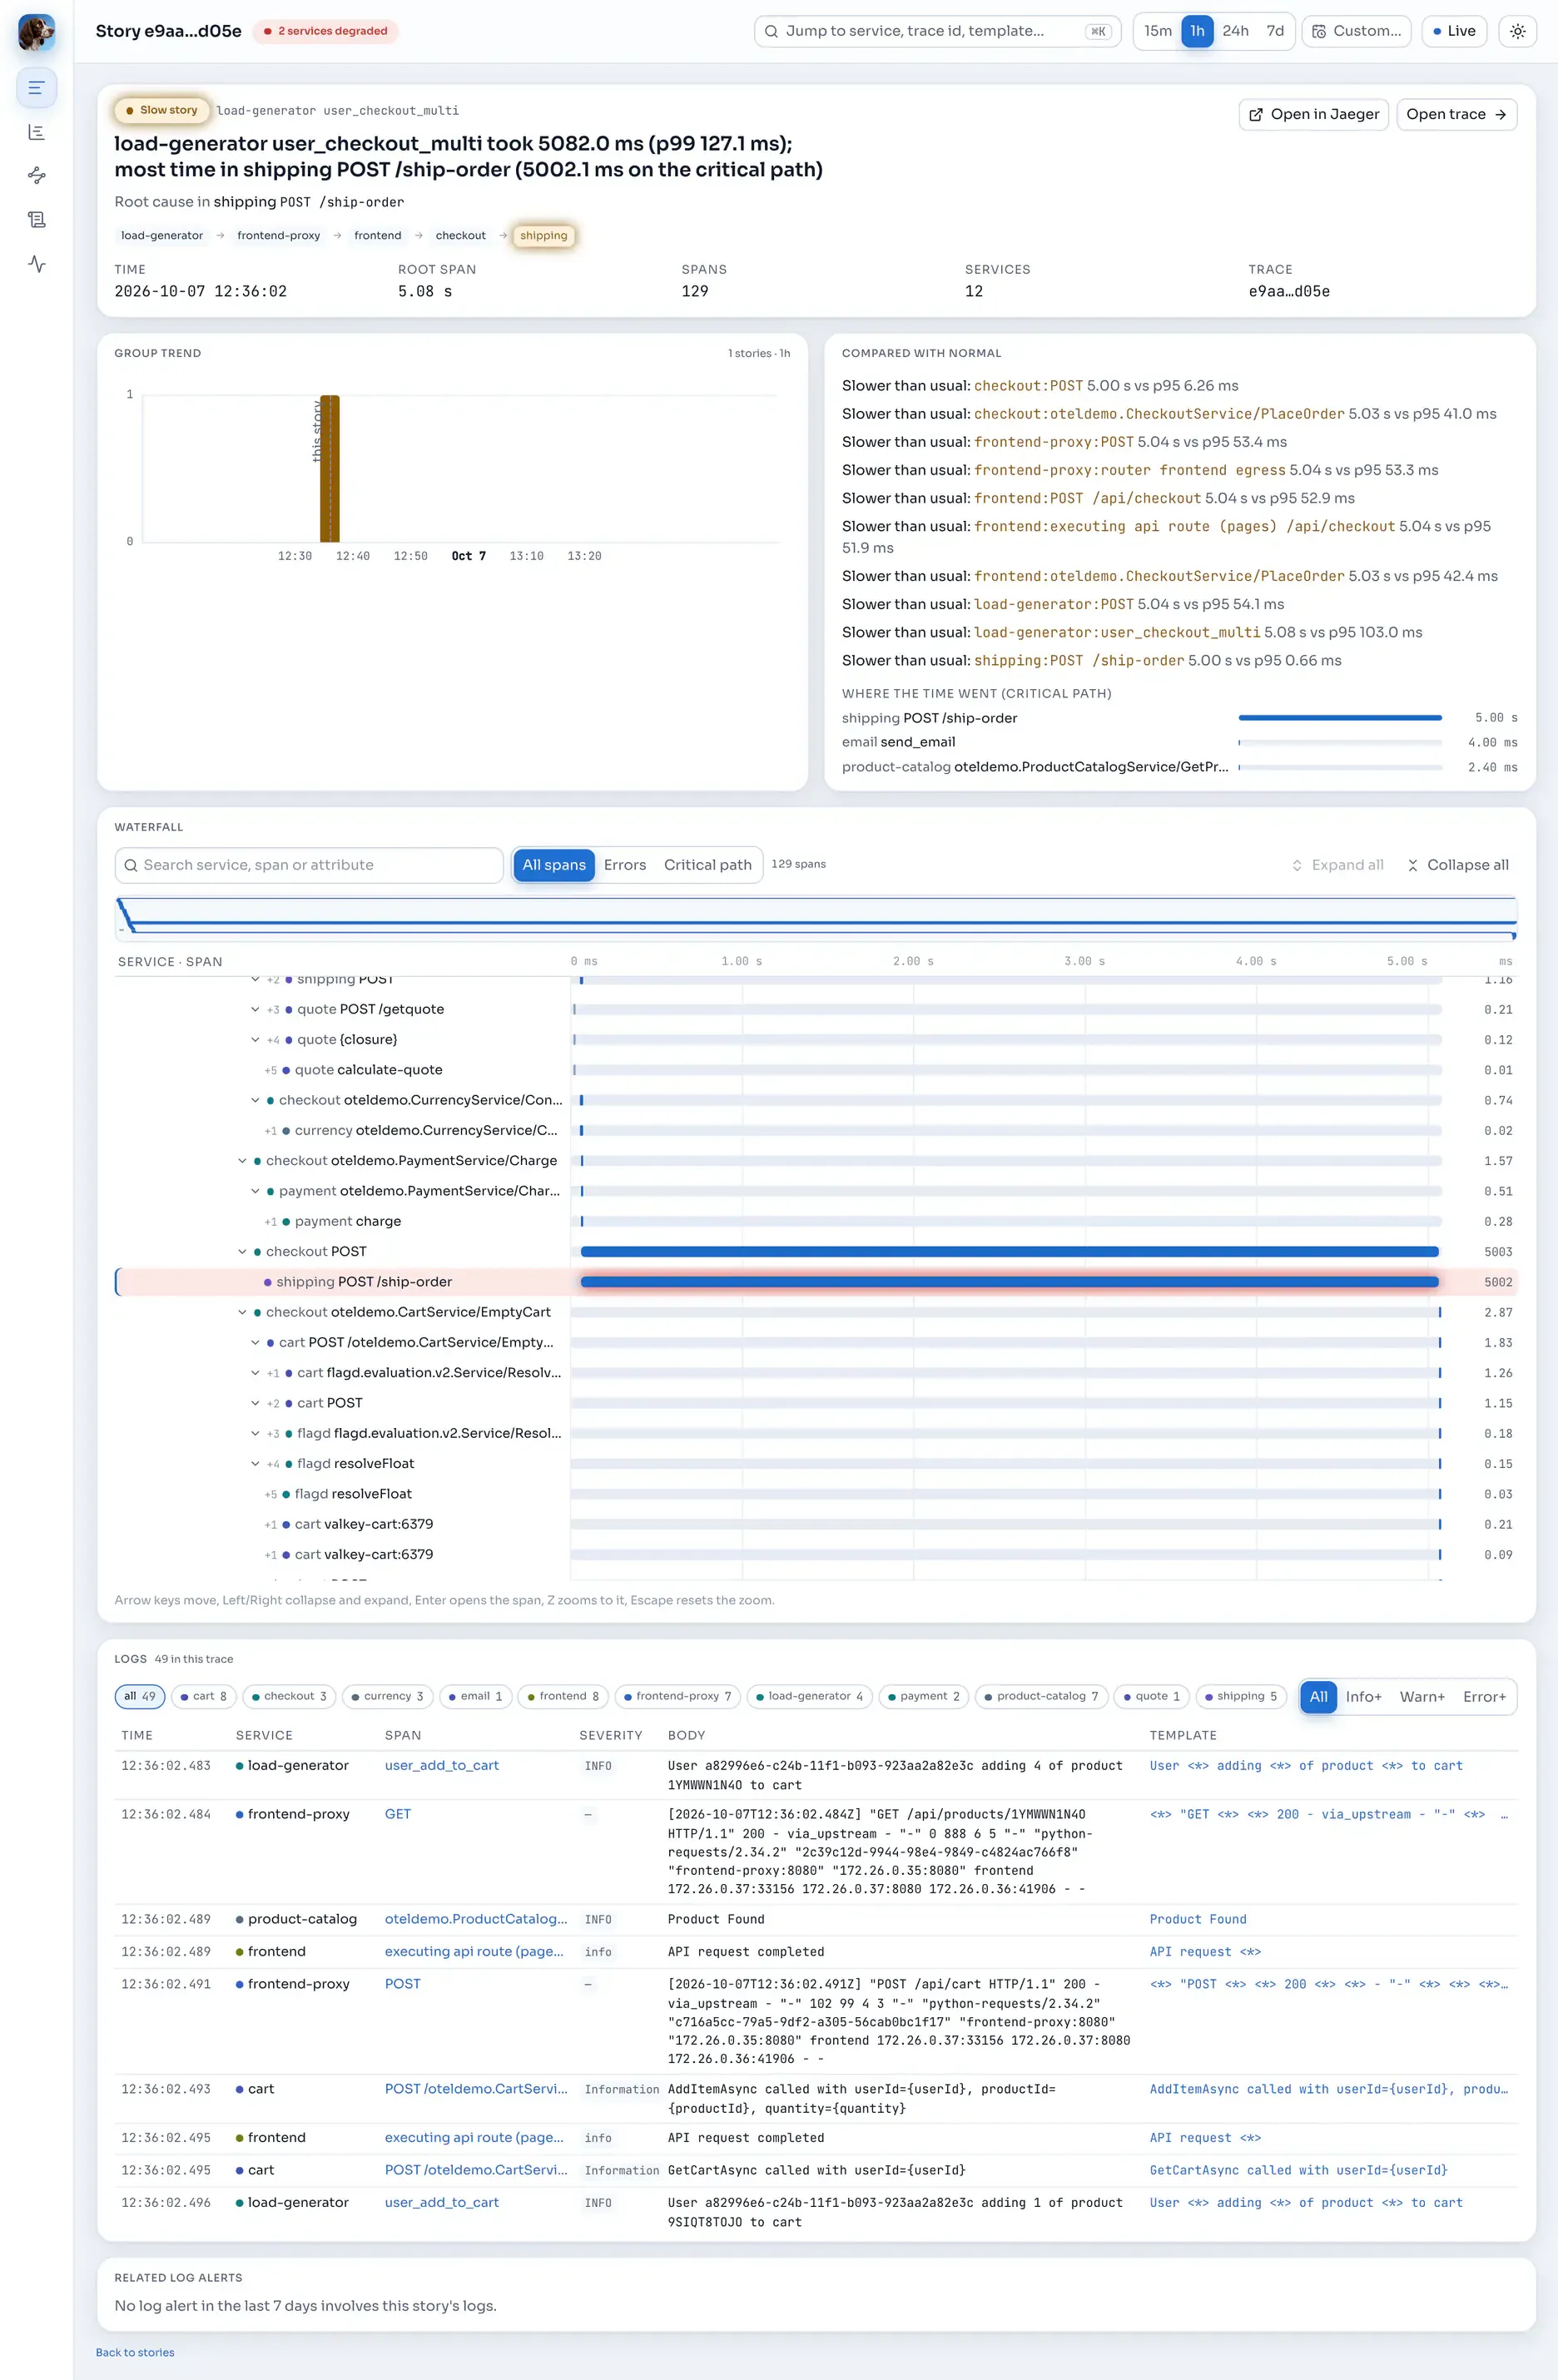This screenshot has width=1558, height=2380.
Task: Collapse the quote POST /getquote span chevron
Action: point(255,1010)
